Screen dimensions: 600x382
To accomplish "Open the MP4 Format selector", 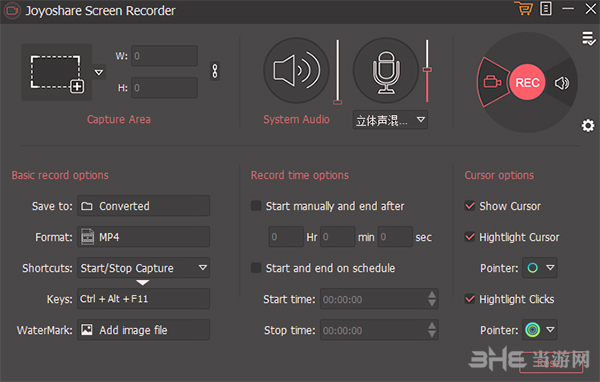I will (143, 237).
